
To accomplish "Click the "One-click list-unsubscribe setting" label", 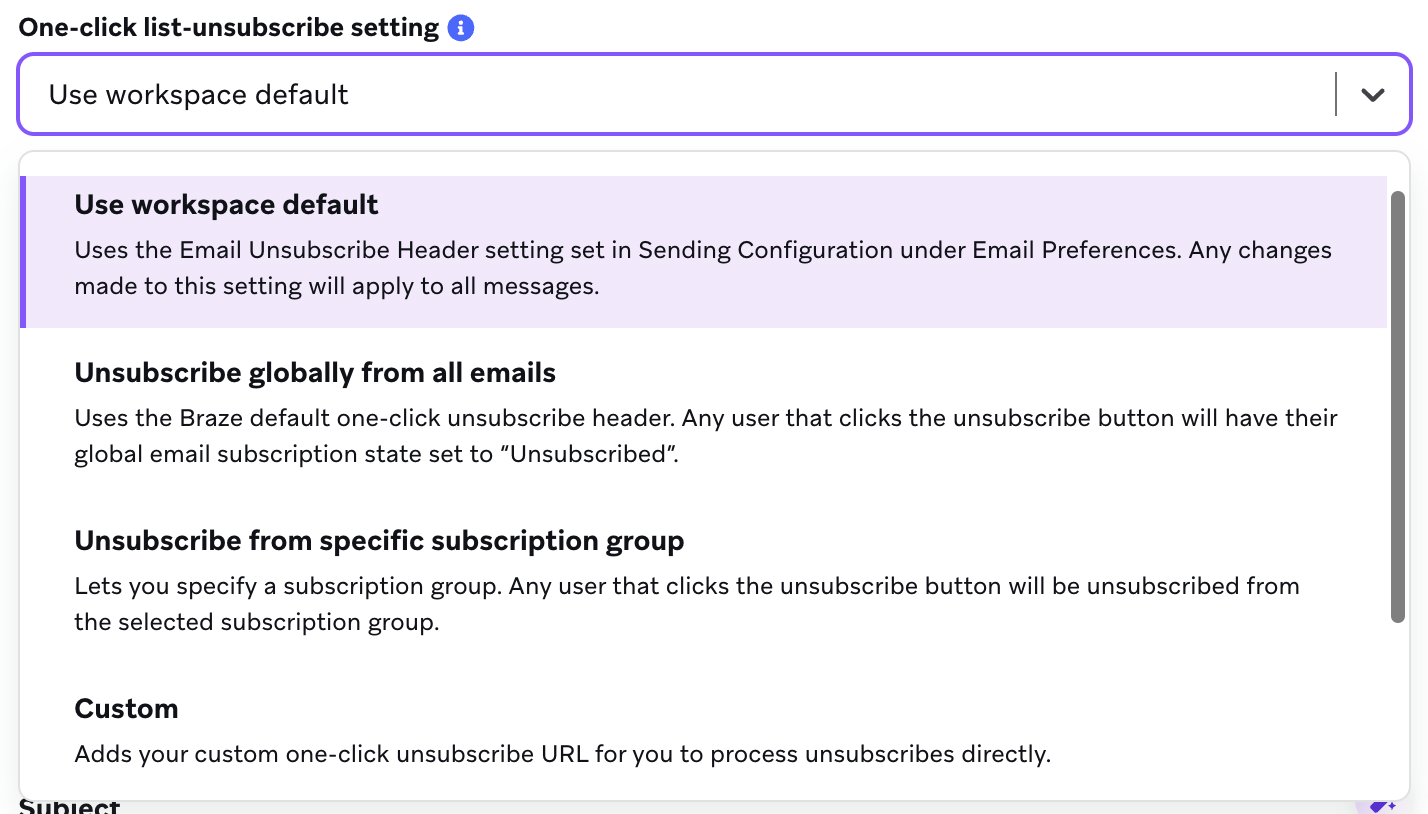I will click(229, 28).
